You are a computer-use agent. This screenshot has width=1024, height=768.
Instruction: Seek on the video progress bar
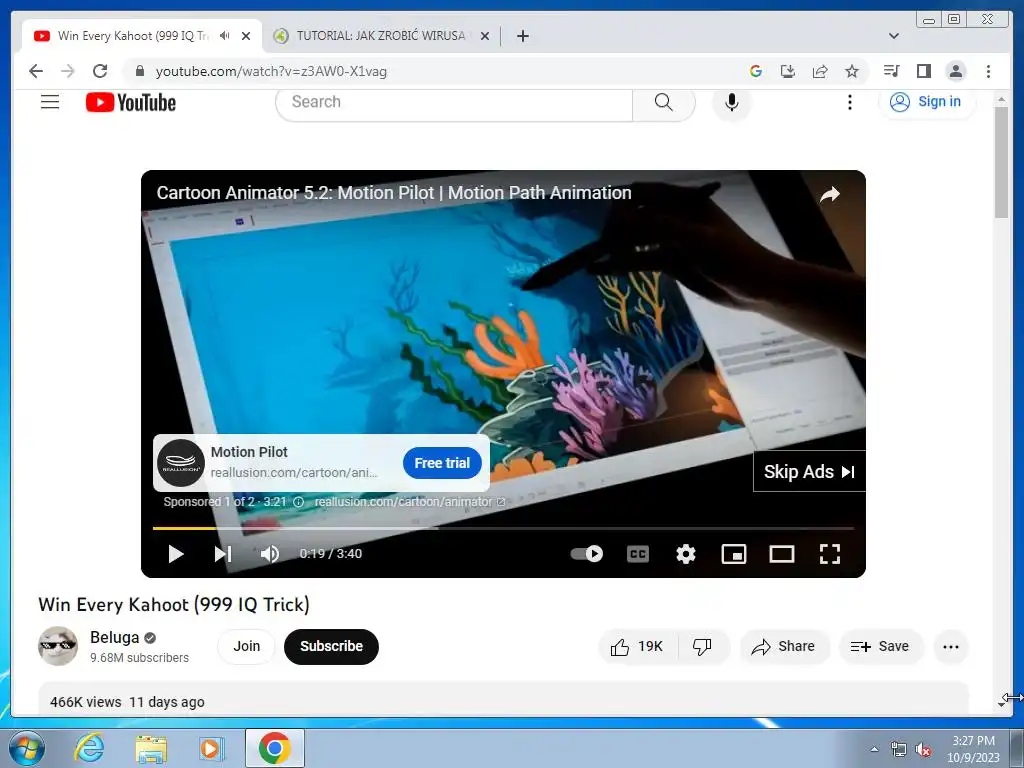tap(503, 528)
